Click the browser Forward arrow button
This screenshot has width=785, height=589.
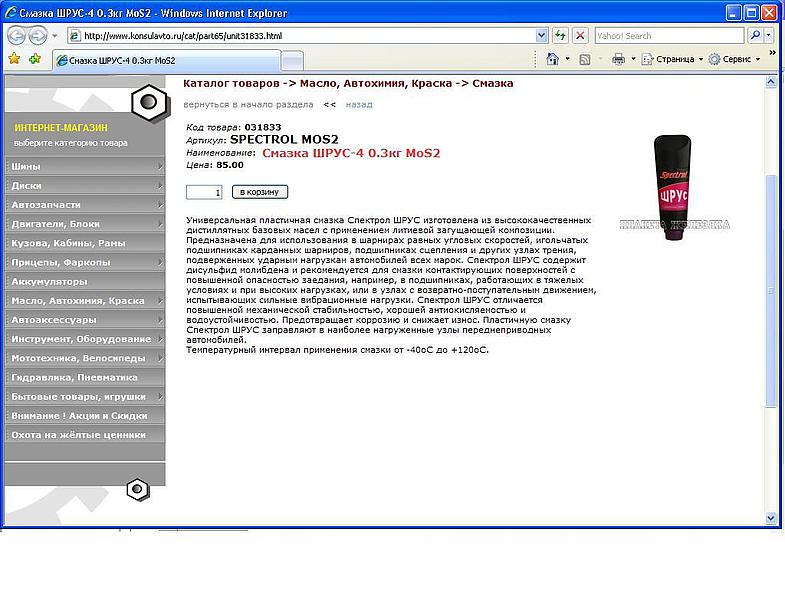point(37,36)
